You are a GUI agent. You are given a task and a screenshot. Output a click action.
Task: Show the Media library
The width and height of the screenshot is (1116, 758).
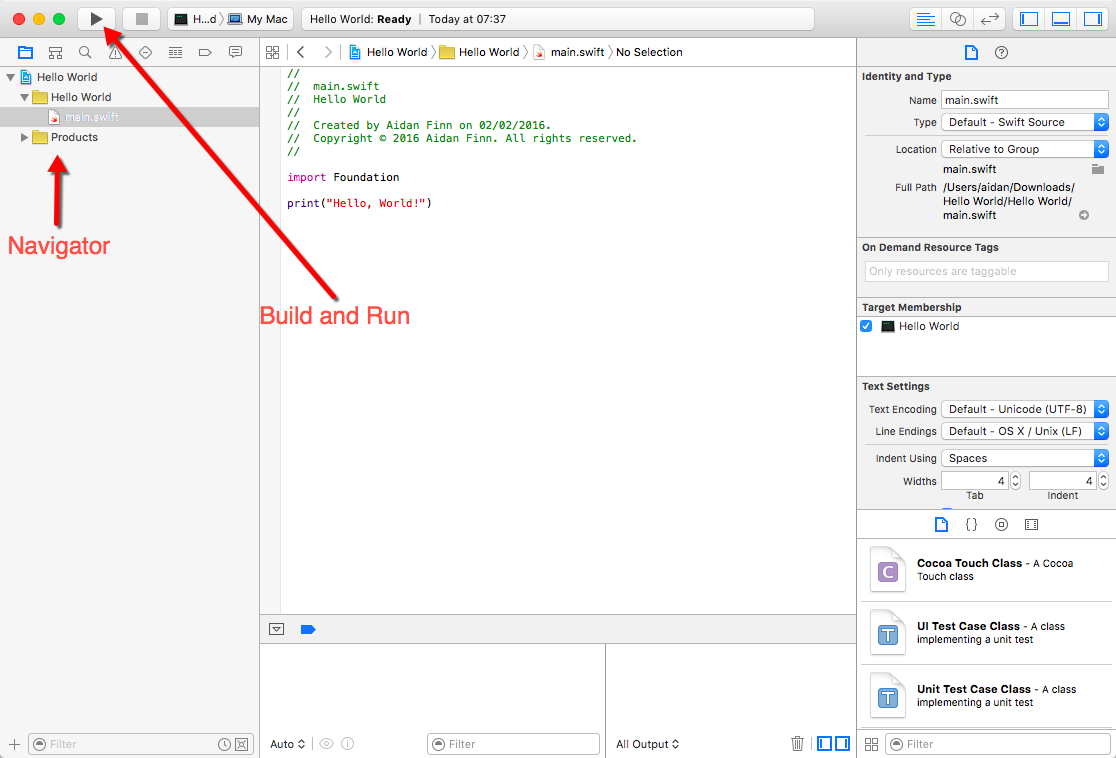click(x=1031, y=525)
